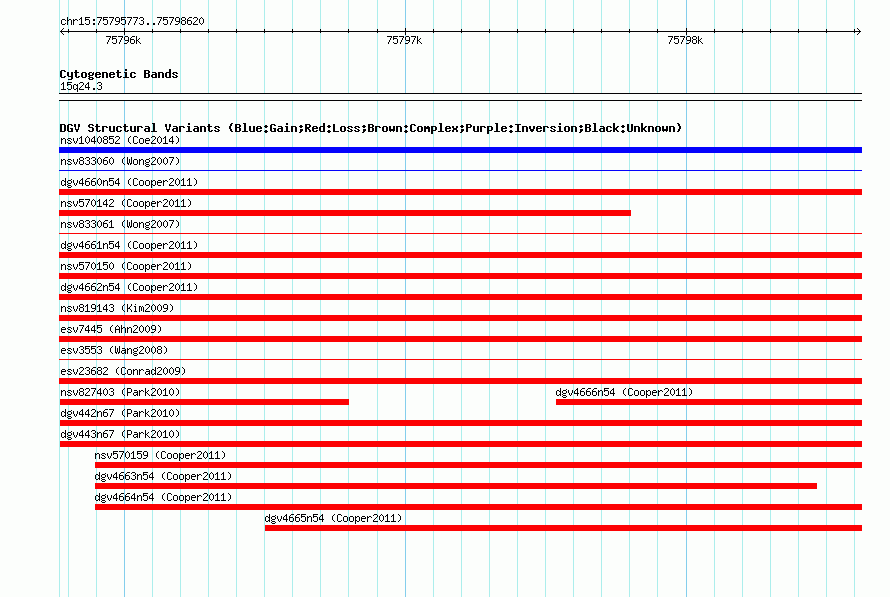Select the red bar under dgv4663n54
The image size is (890, 597).
click(456, 486)
